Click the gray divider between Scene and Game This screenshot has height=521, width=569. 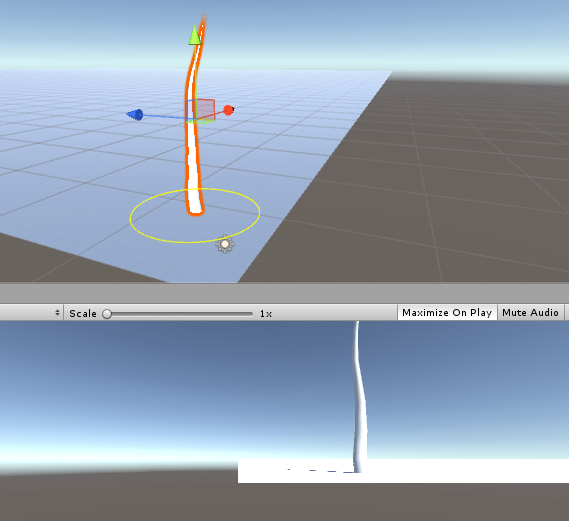(284, 293)
